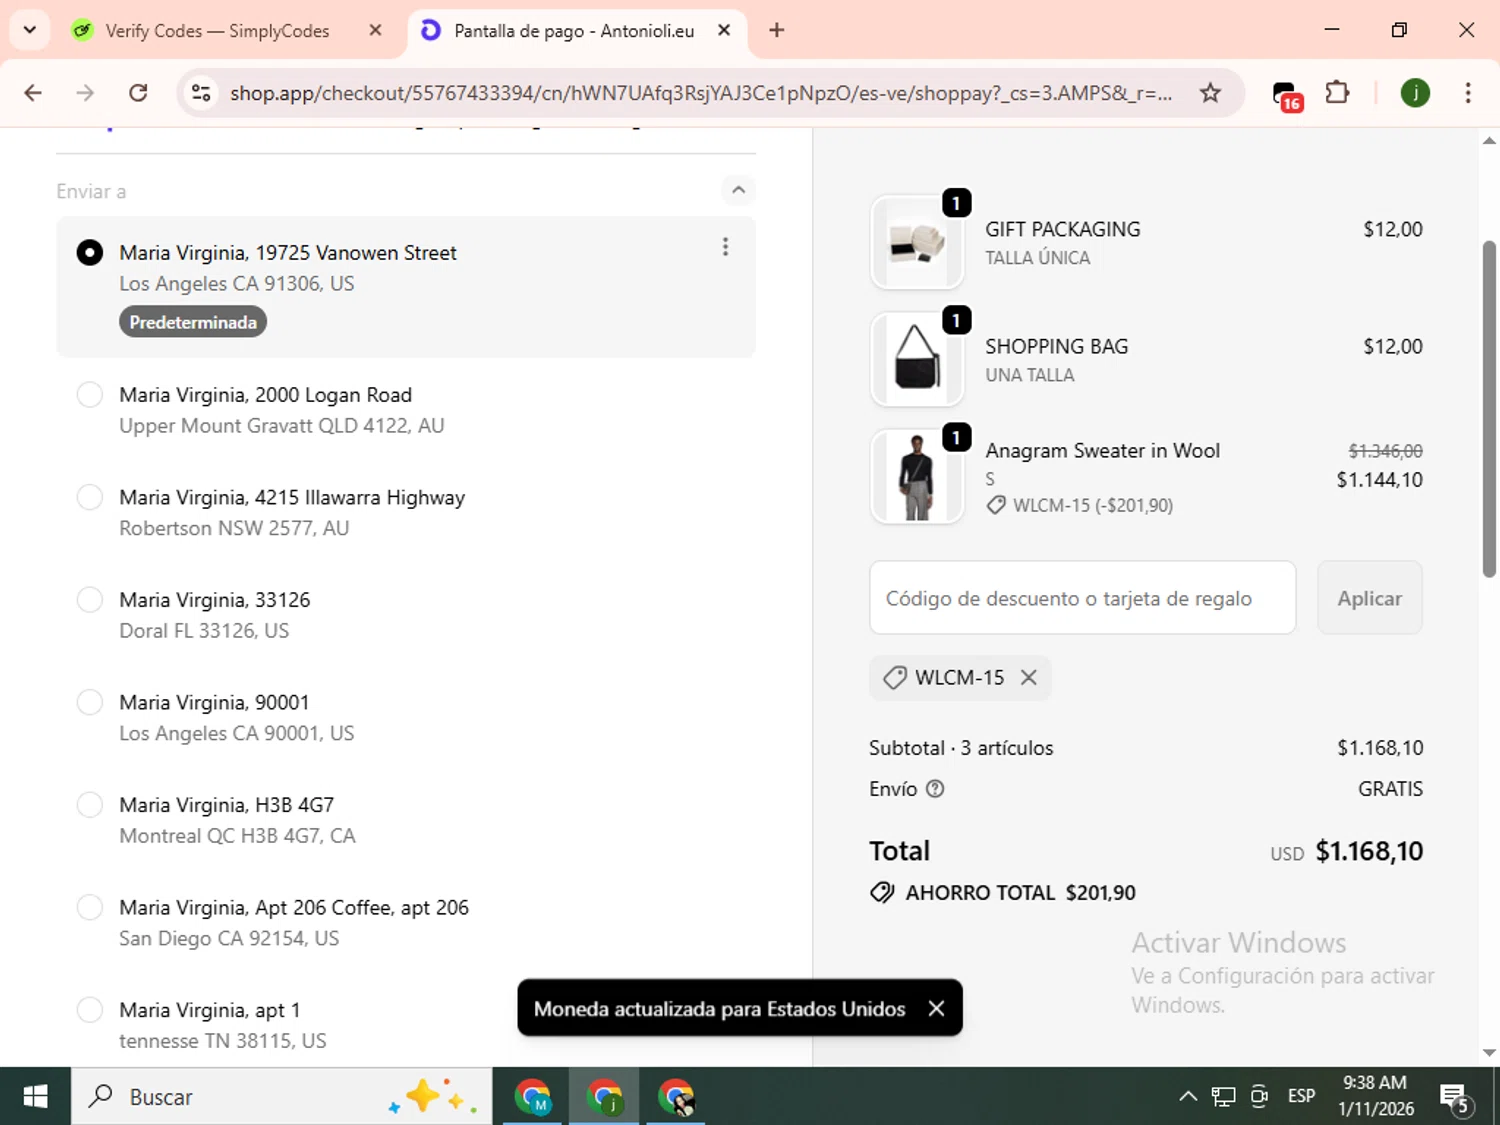Click the WLCM-15 tag icon chip
The width and height of the screenshot is (1500, 1125).
click(x=895, y=677)
